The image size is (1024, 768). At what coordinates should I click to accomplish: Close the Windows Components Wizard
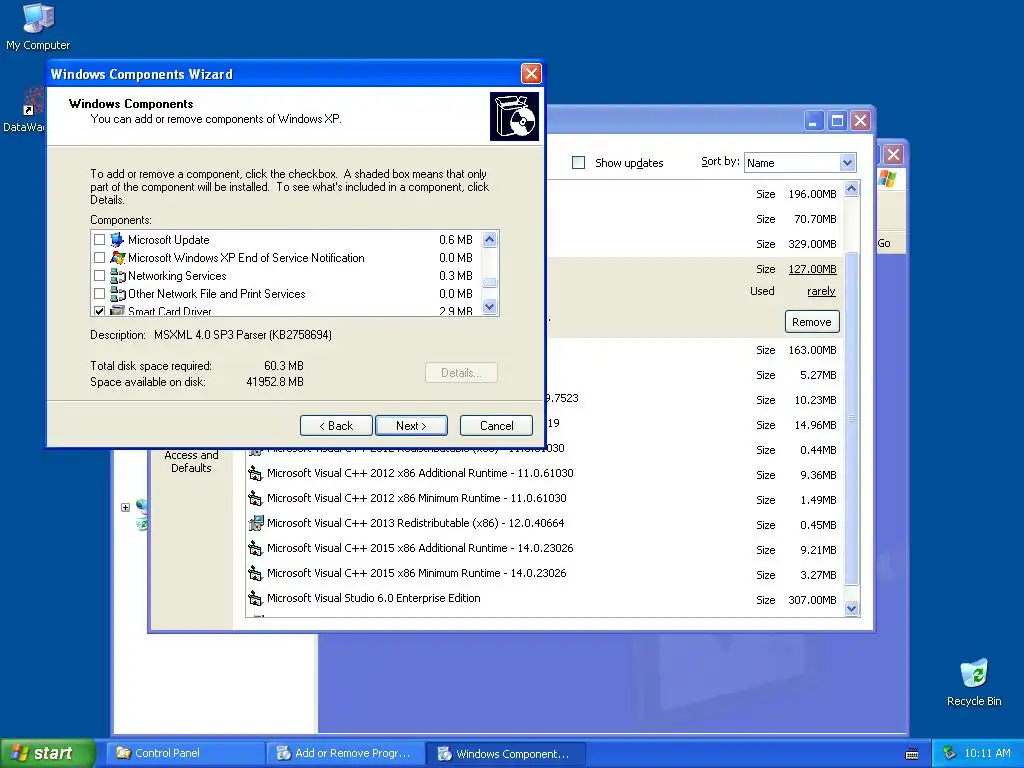pos(531,73)
